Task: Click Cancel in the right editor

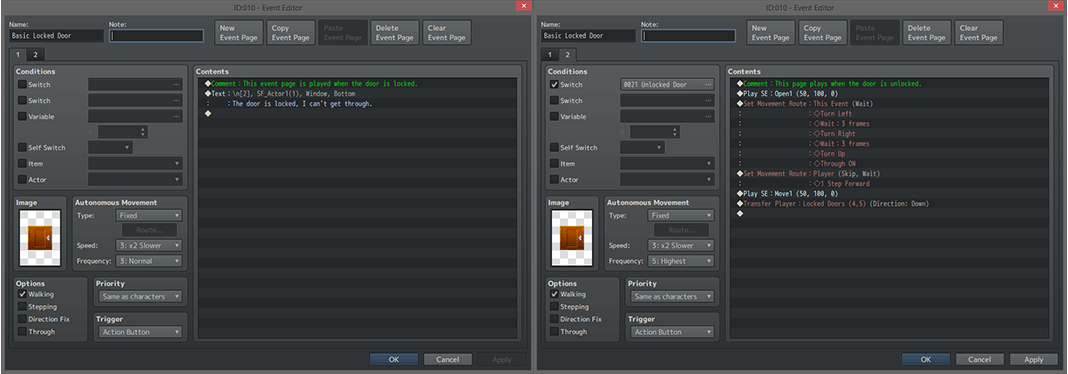Action: [979, 359]
